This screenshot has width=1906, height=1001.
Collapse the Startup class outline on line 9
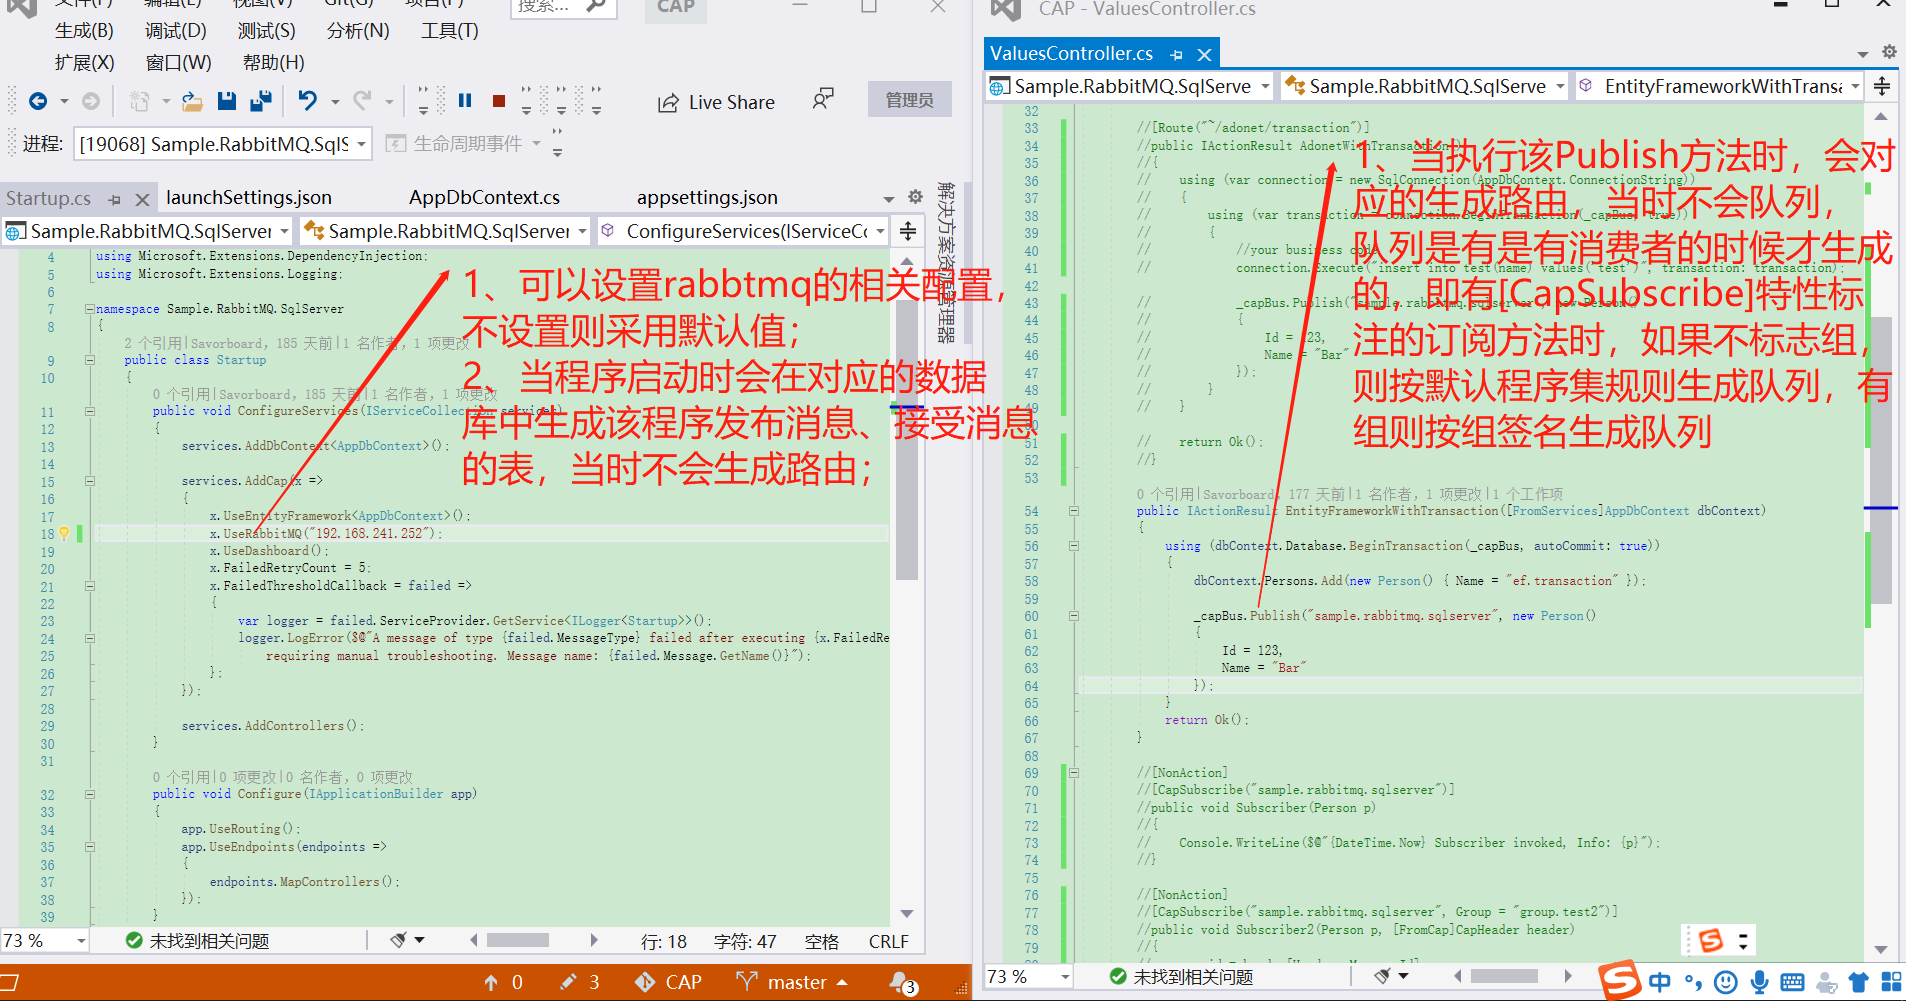point(89,360)
